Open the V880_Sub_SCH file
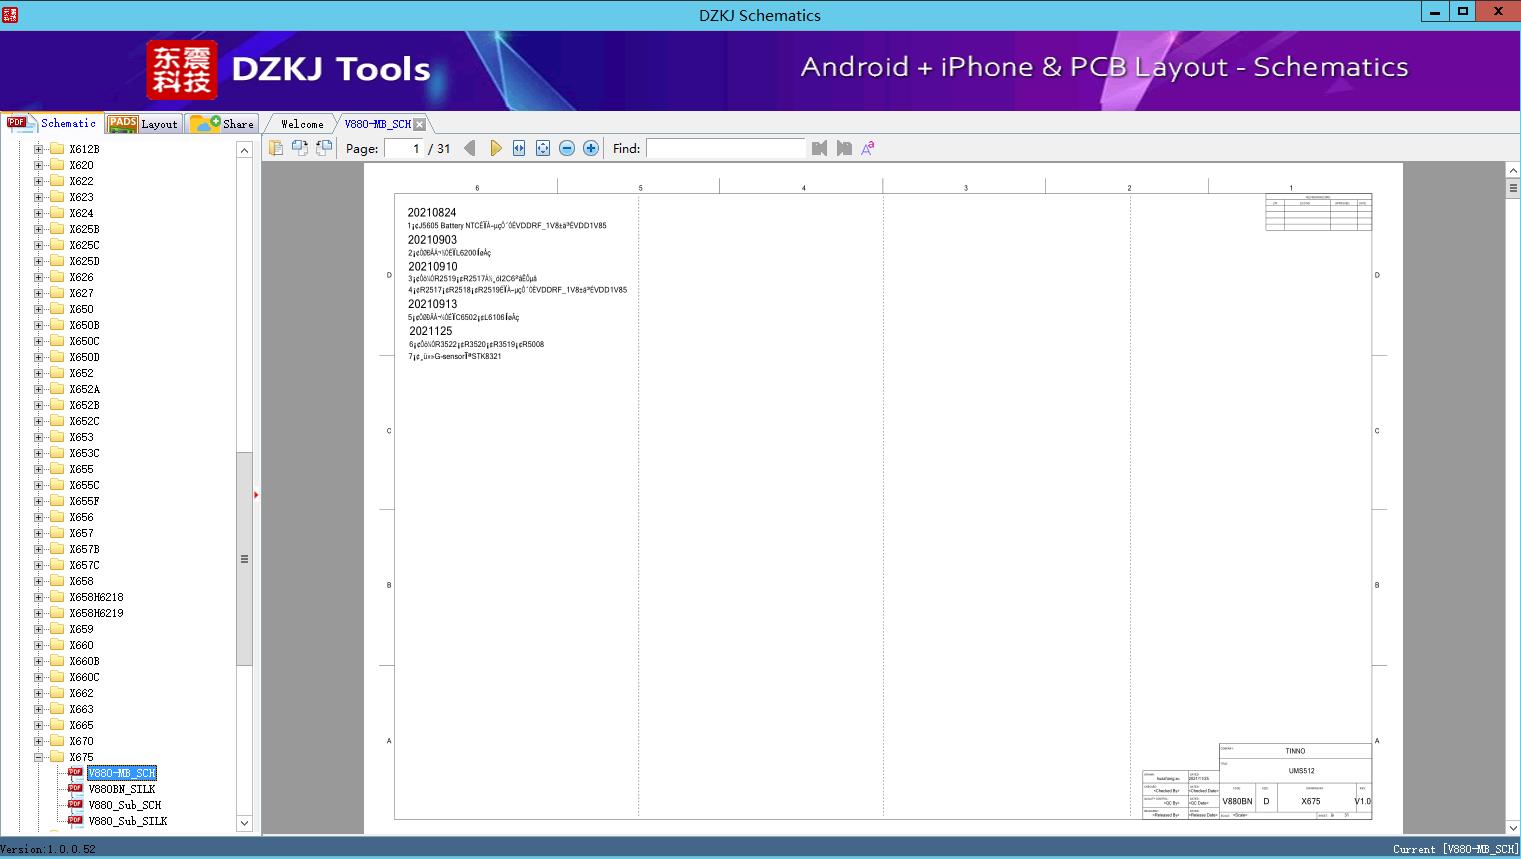The width and height of the screenshot is (1521, 859). pyautogui.click(x=125, y=805)
